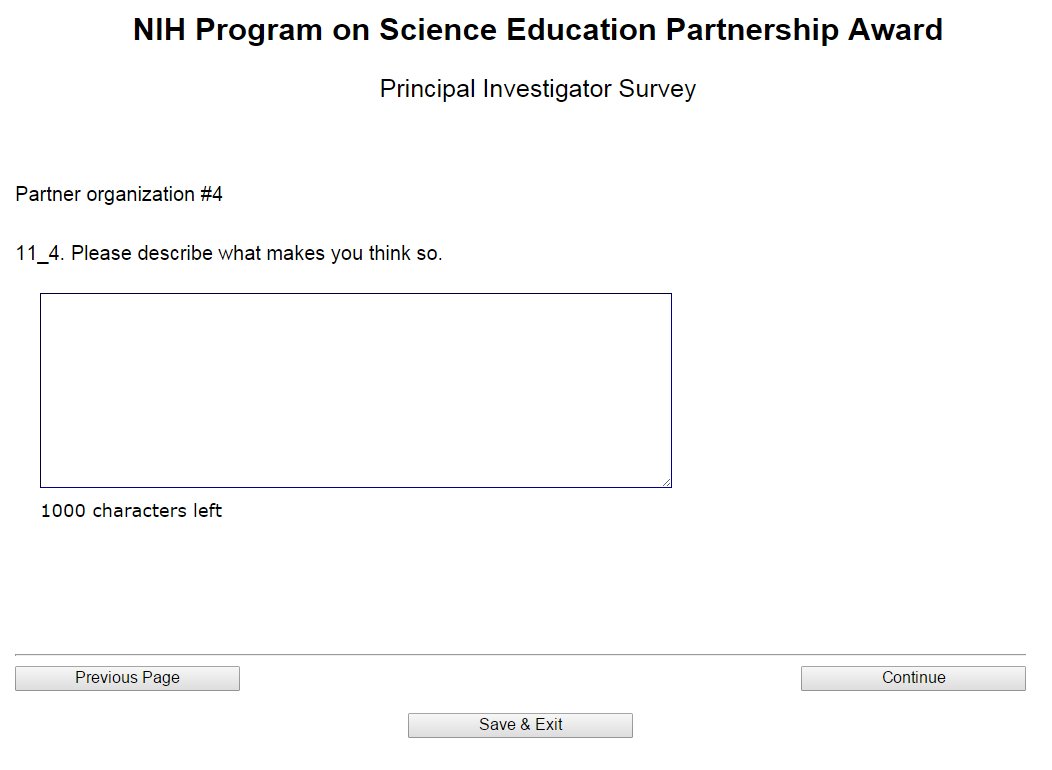The width and height of the screenshot is (1052, 770).
Task: Click the word 'NIH' in the title
Action: [x=159, y=30]
